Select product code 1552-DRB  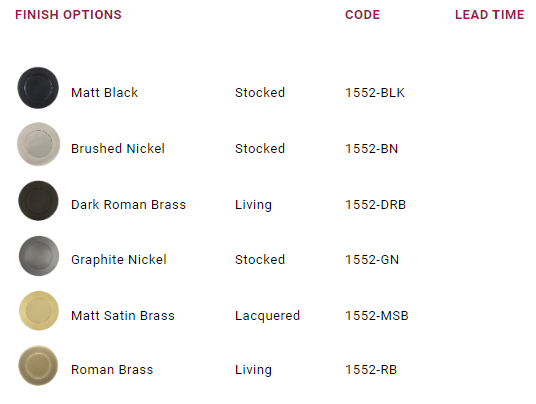(376, 205)
